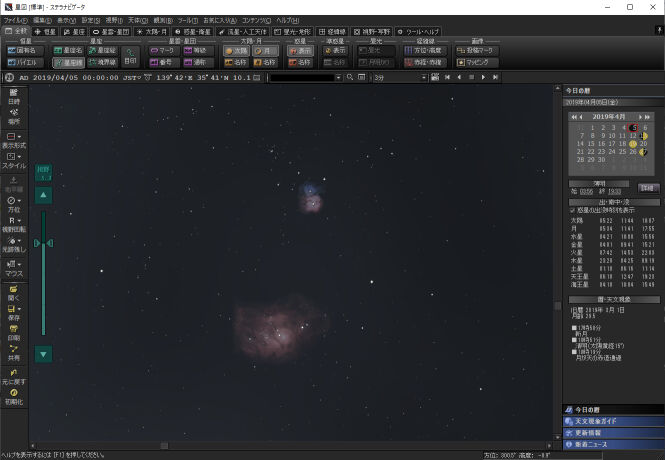Click the 更新情報 update info panel item
This screenshot has width=665, height=460.
(x=613, y=433)
